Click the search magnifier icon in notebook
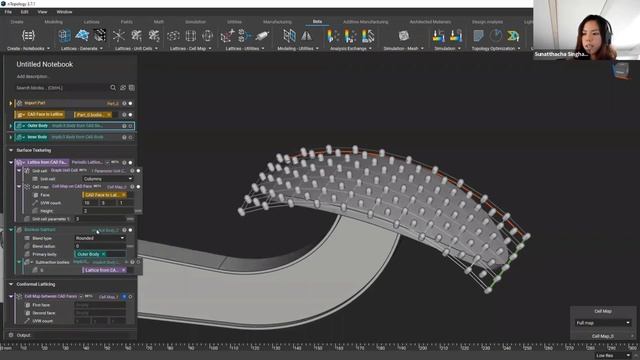Viewport: 640px width, 360px height. pos(113,88)
